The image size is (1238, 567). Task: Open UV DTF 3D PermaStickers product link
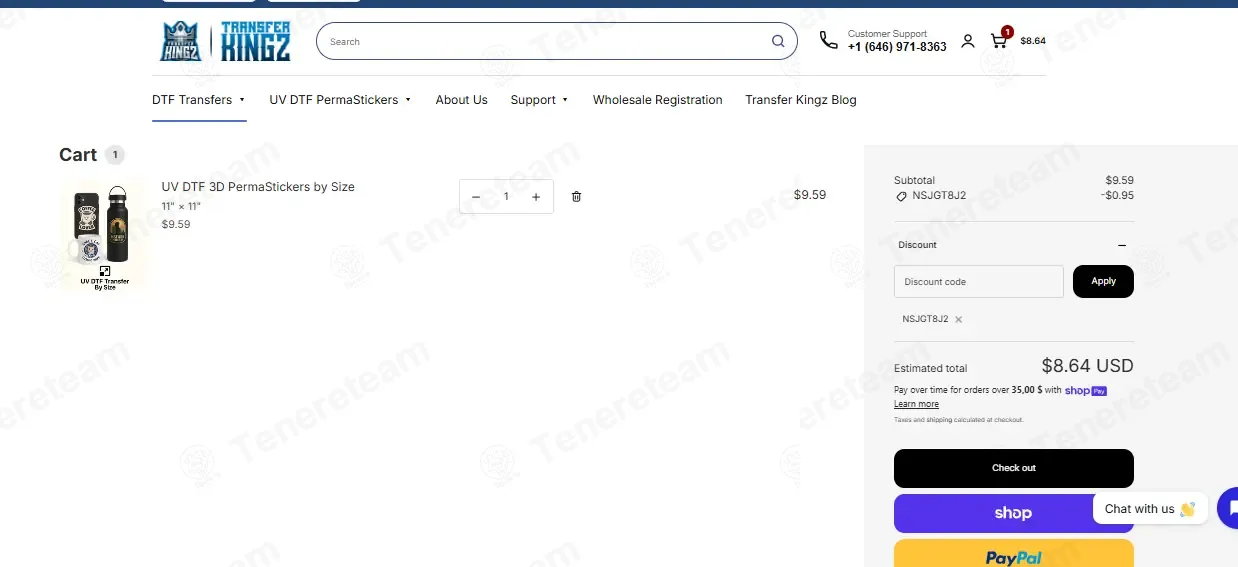[x=258, y=187]
